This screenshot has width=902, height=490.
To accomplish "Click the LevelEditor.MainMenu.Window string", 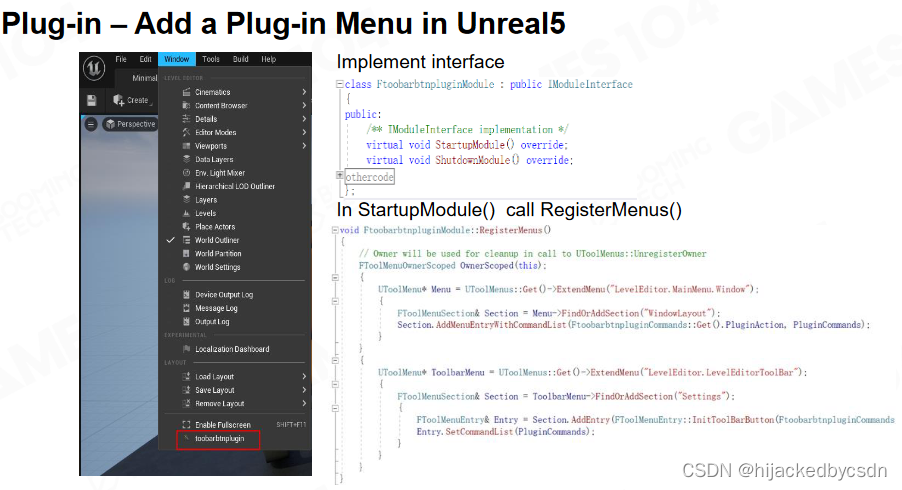I will click(681, 289).
